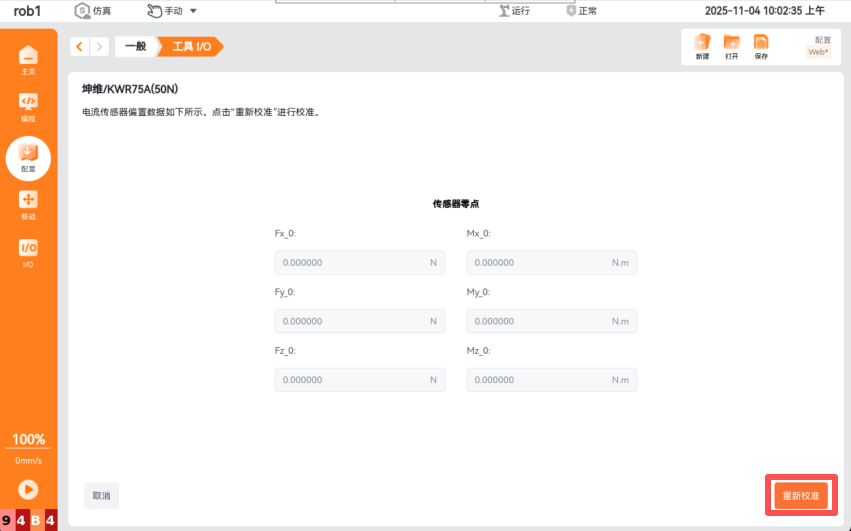Screen dimensions: 851x531
Task: Select the 配置 configuration sidebar icon
Action: (x=28, y=155)
